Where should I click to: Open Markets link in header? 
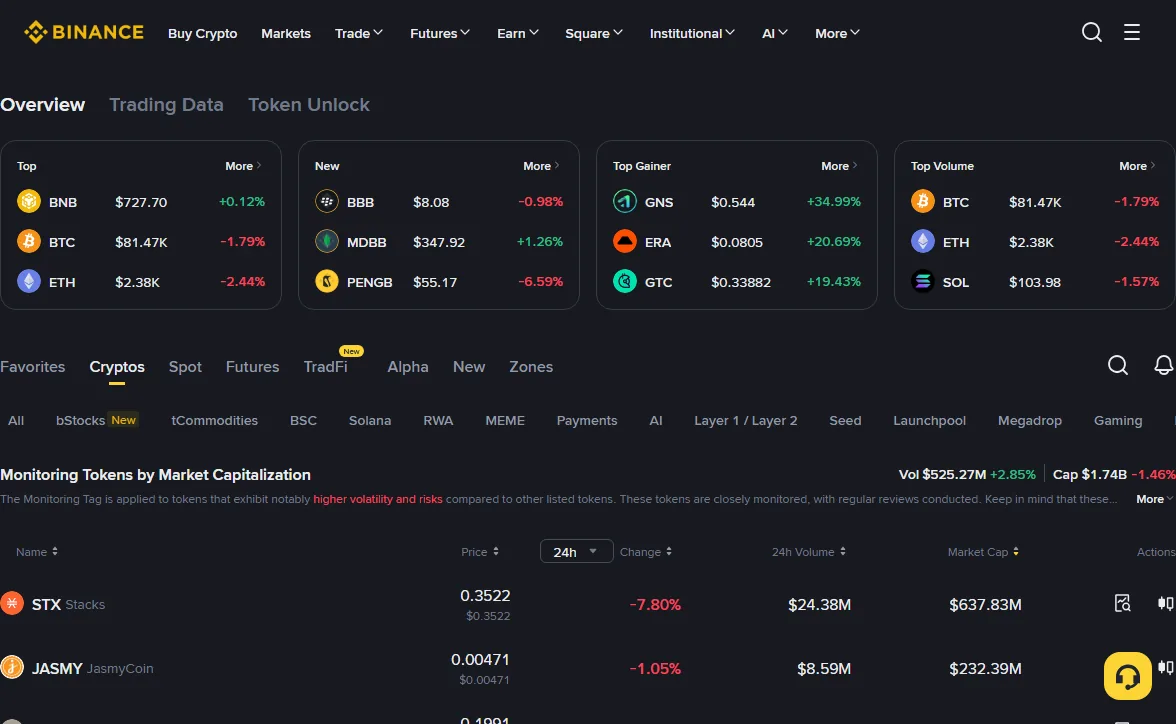[x=286, y=33]
